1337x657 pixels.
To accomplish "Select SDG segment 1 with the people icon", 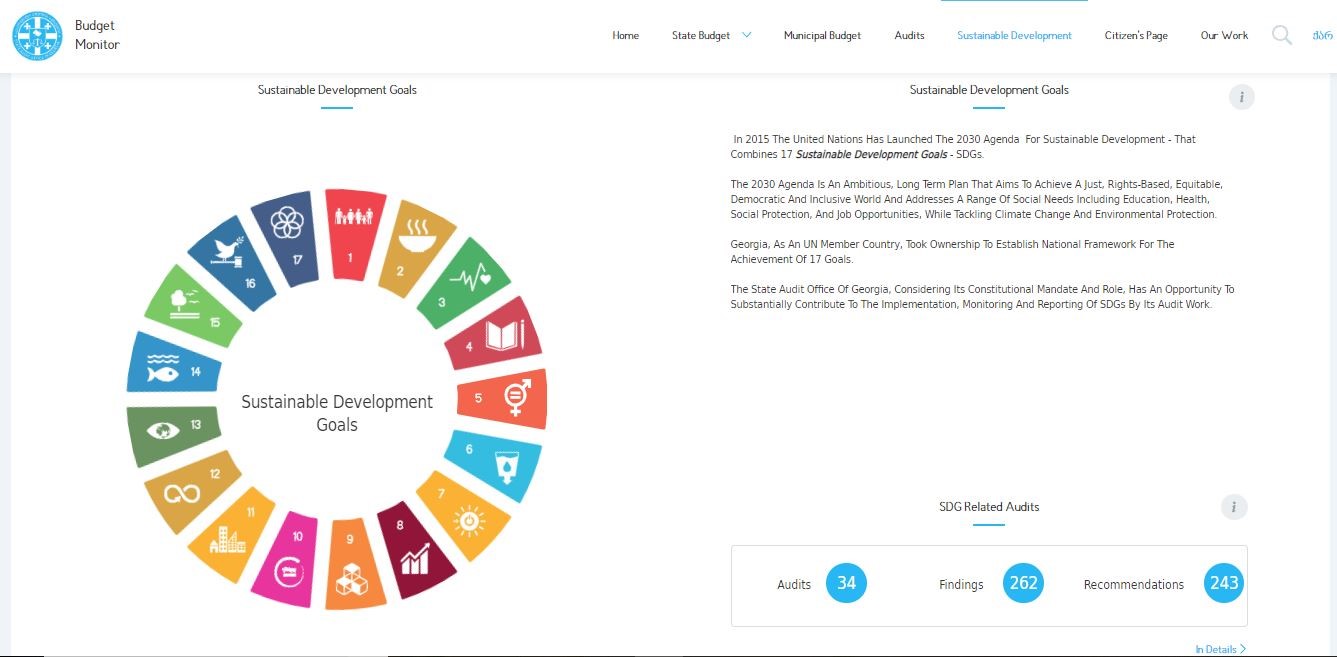I will (x=354, y=234).
